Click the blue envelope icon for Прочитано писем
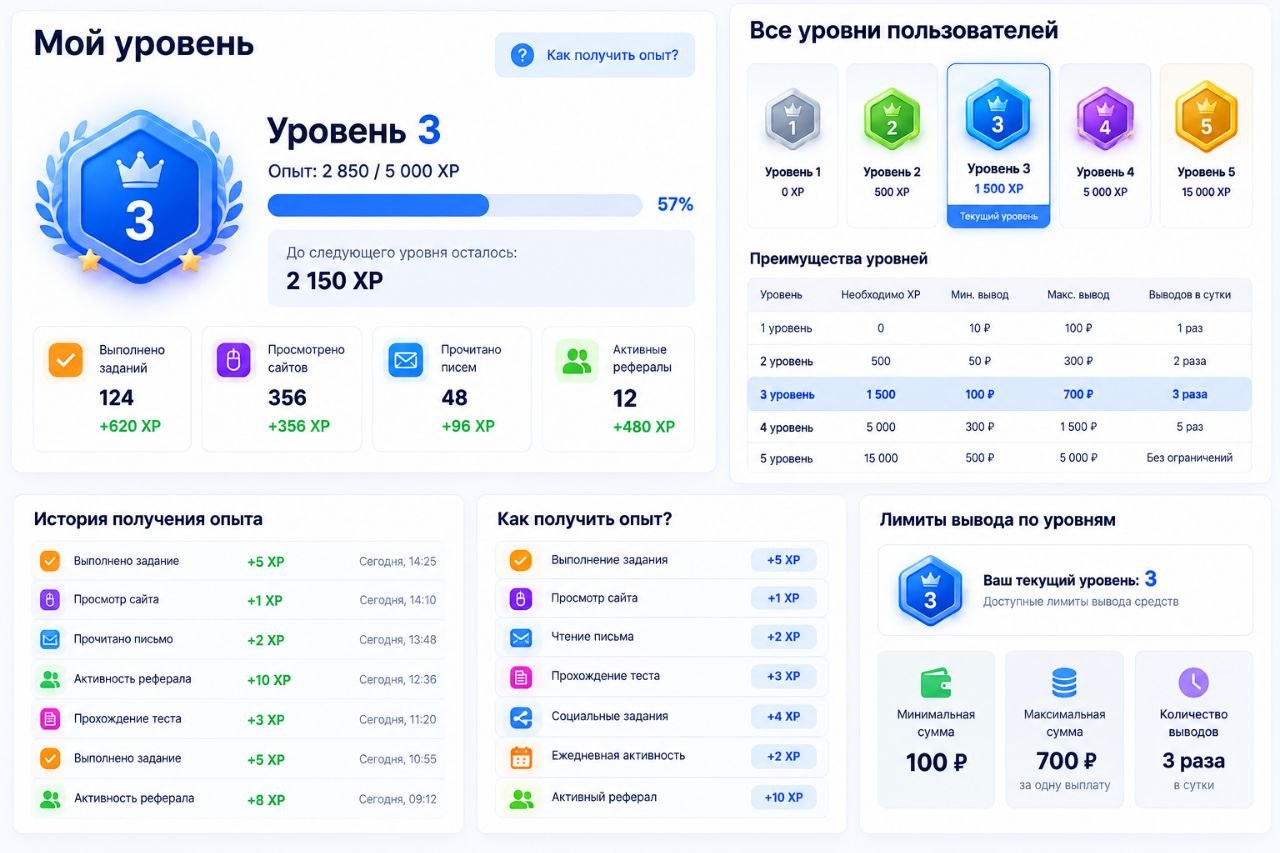Screen dimensions: 1280x853 pos(406,360)
